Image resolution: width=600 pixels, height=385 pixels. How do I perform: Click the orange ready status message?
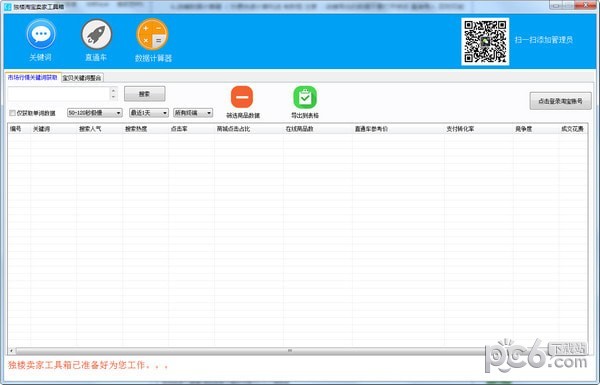point(88,365)
